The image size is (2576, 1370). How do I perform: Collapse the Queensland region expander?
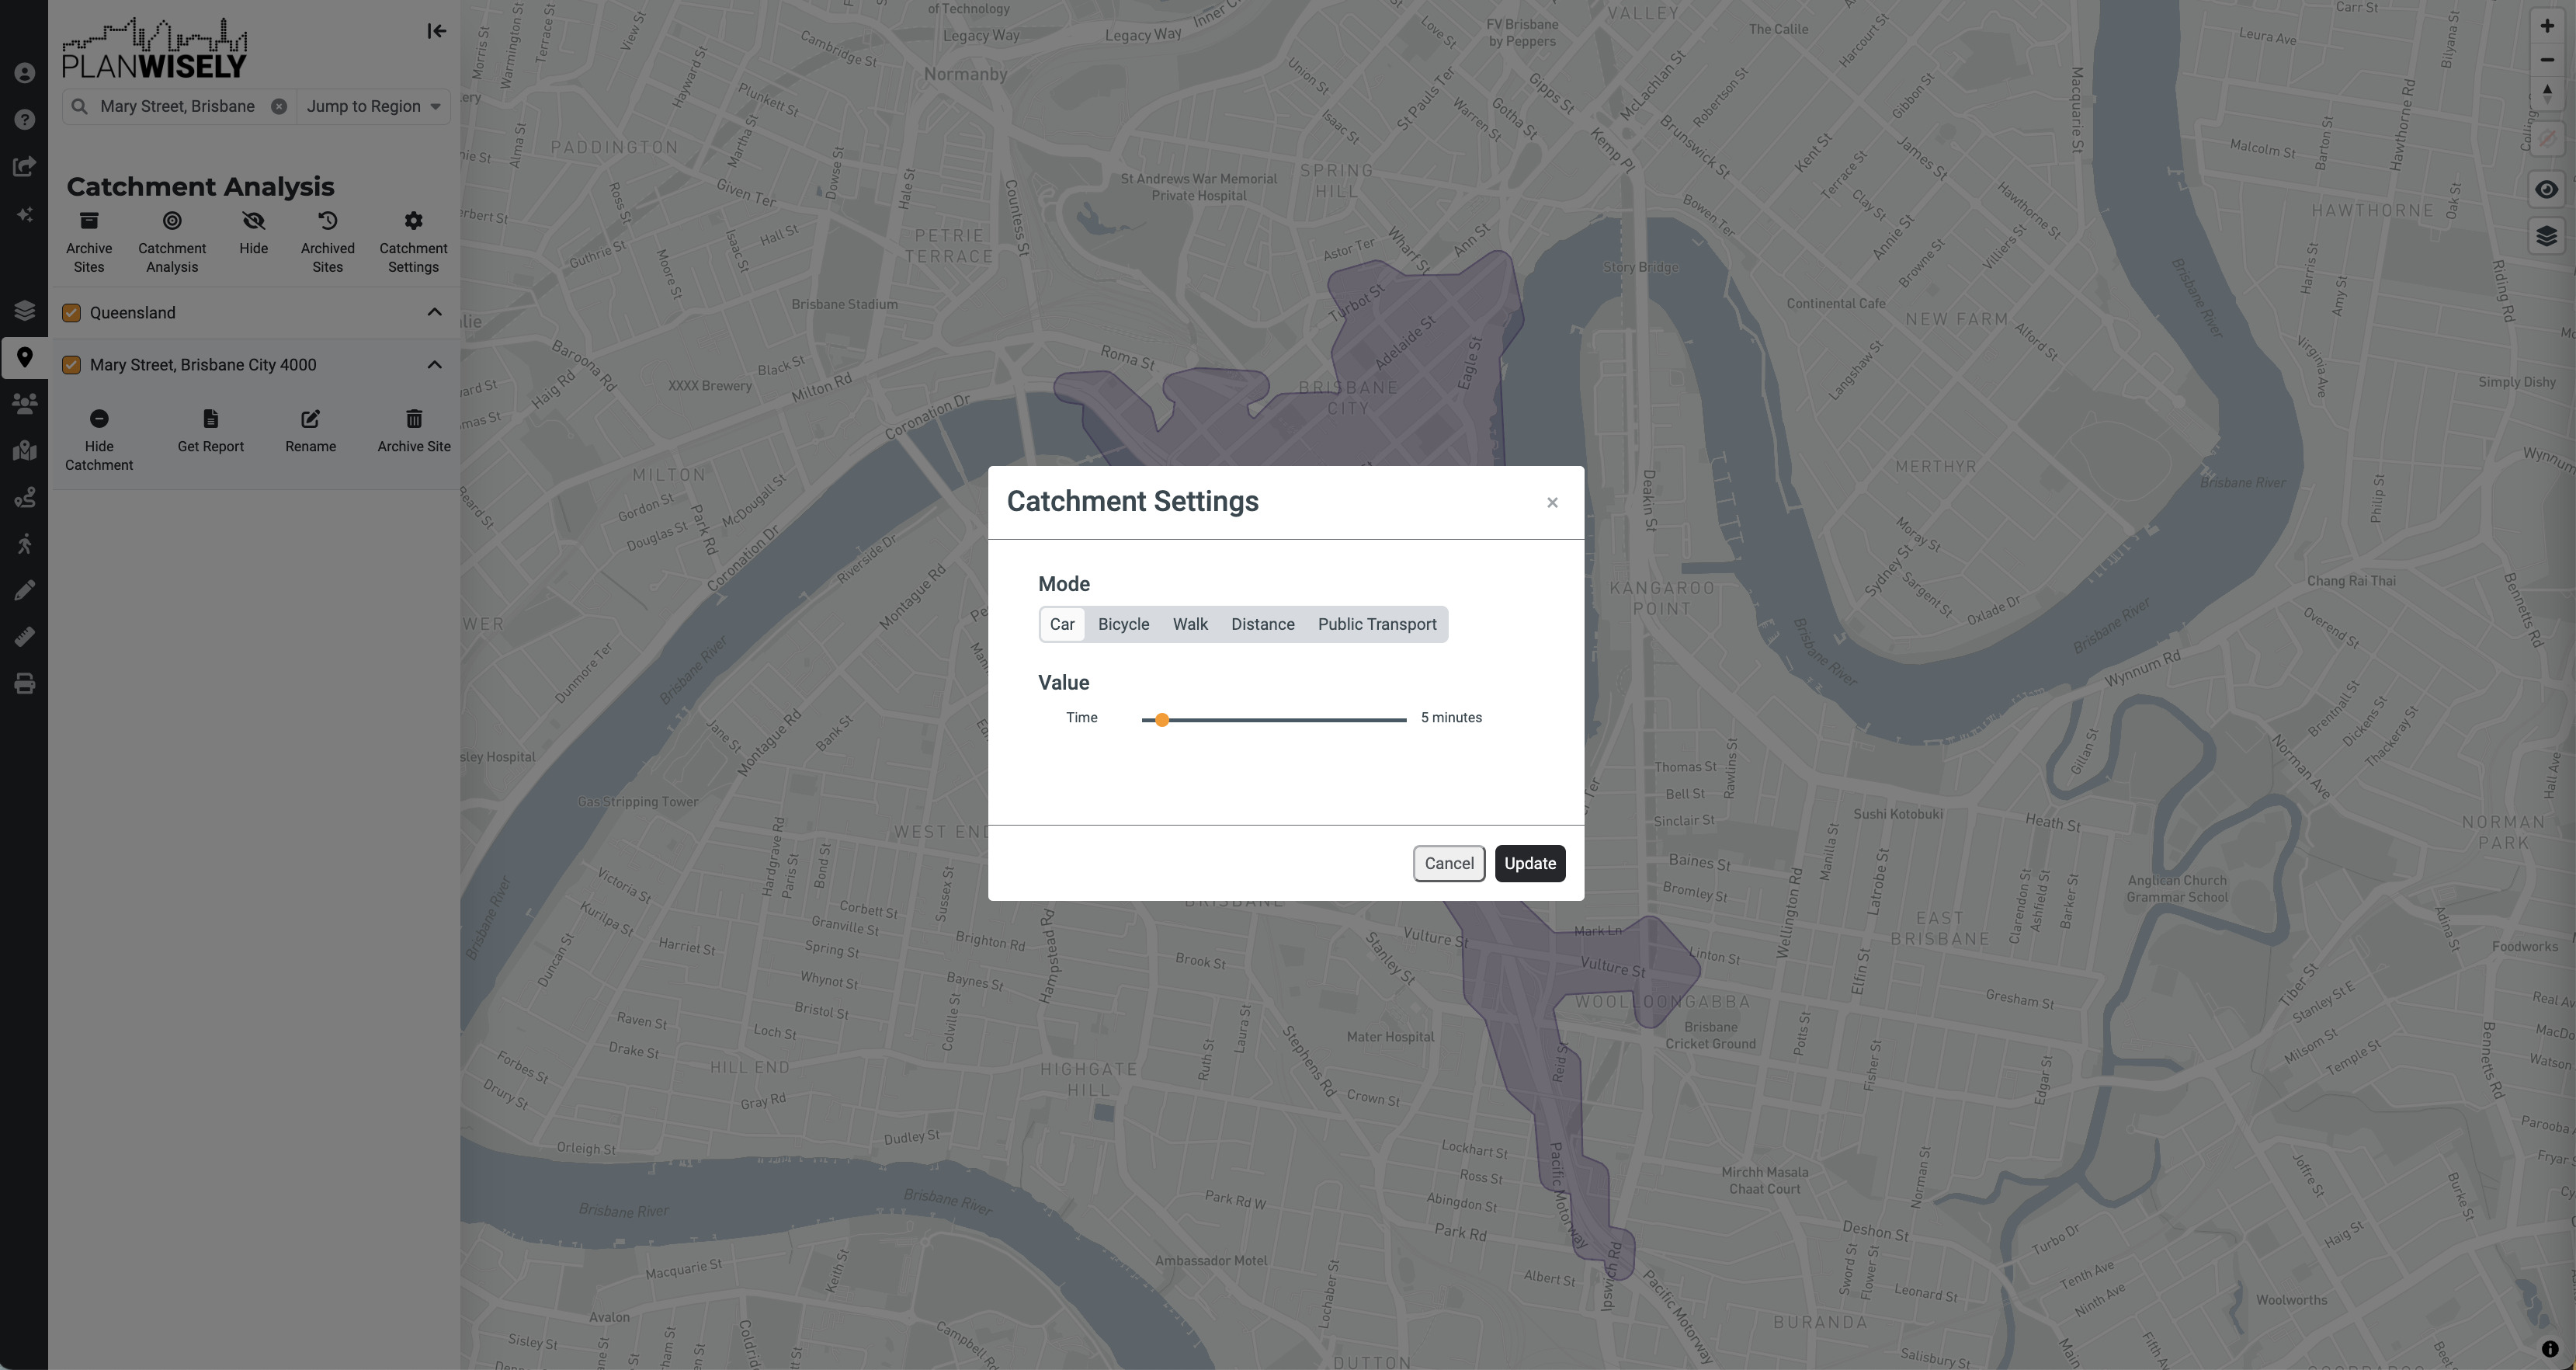pos(436,312)
